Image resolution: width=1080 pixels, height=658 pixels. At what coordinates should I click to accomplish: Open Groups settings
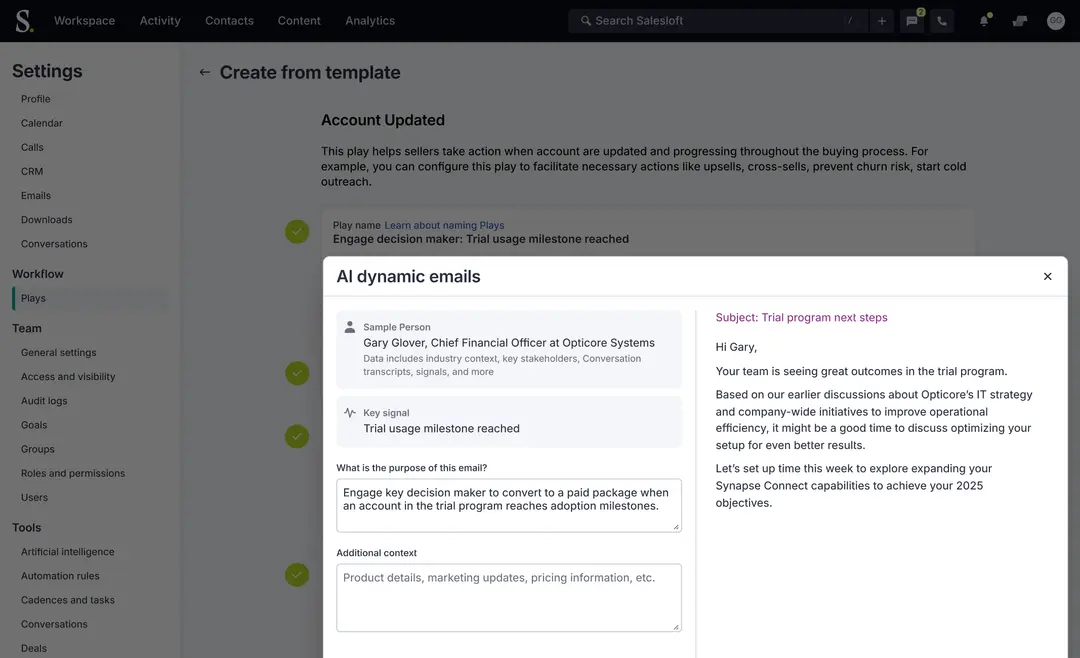[x=38, y=449]
